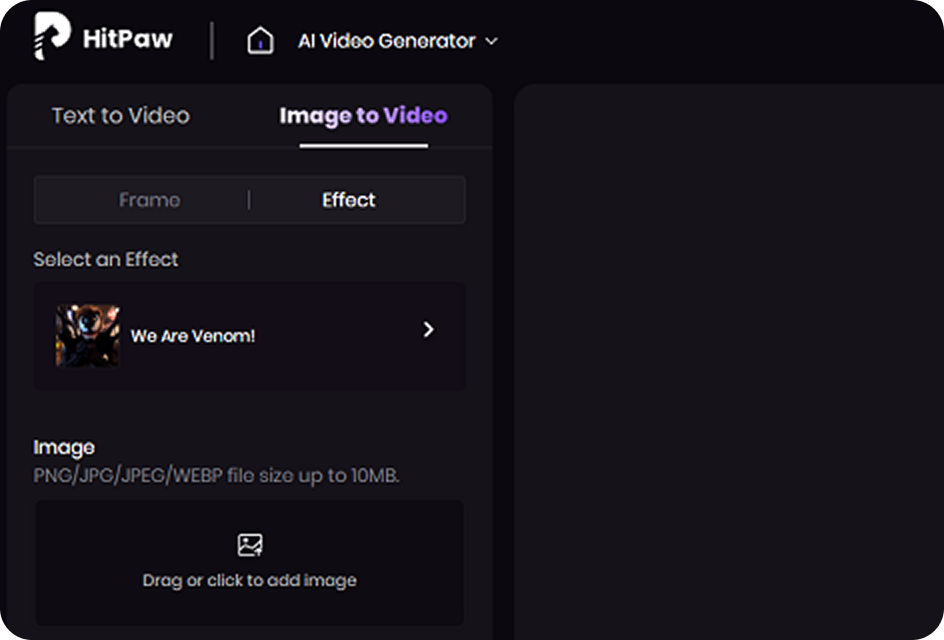Click the HitPaw brand name text
The width and height of the screenshot is (944, 640).
pos(128,39)
